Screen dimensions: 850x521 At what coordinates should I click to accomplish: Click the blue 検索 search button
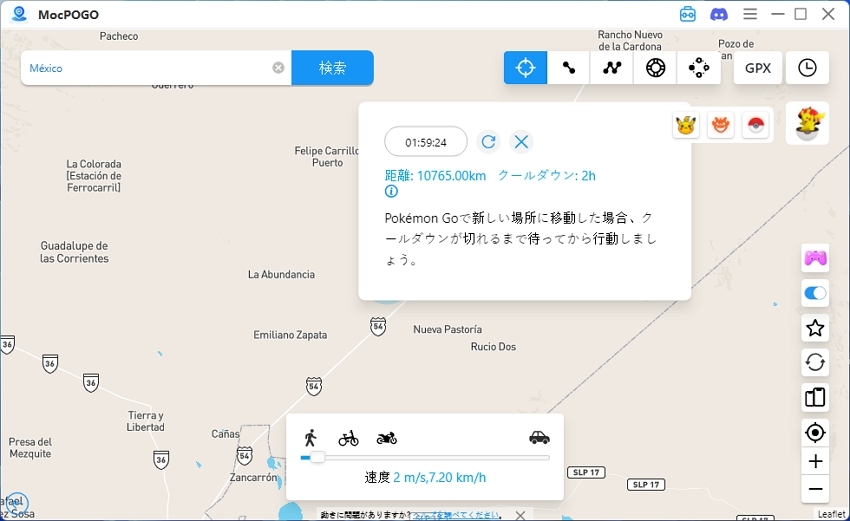[332, 68]
